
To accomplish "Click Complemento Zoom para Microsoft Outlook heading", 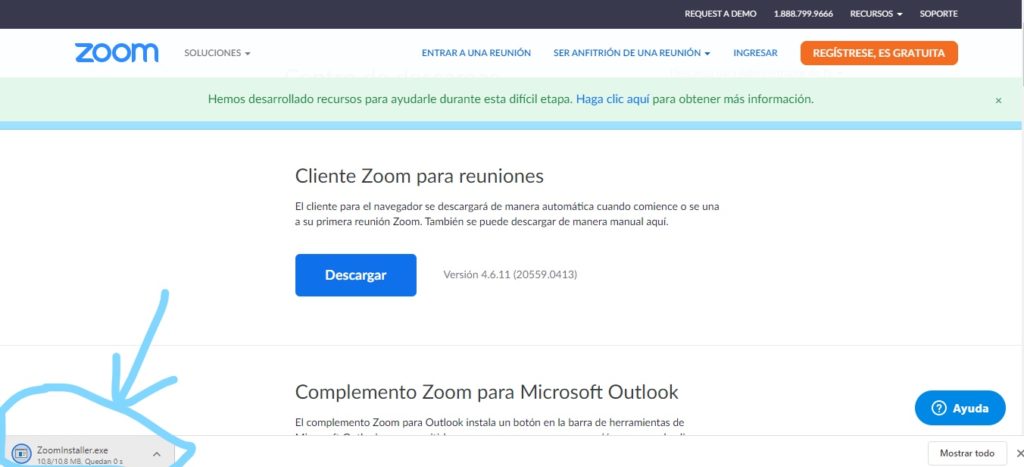I will pos(487,392).
